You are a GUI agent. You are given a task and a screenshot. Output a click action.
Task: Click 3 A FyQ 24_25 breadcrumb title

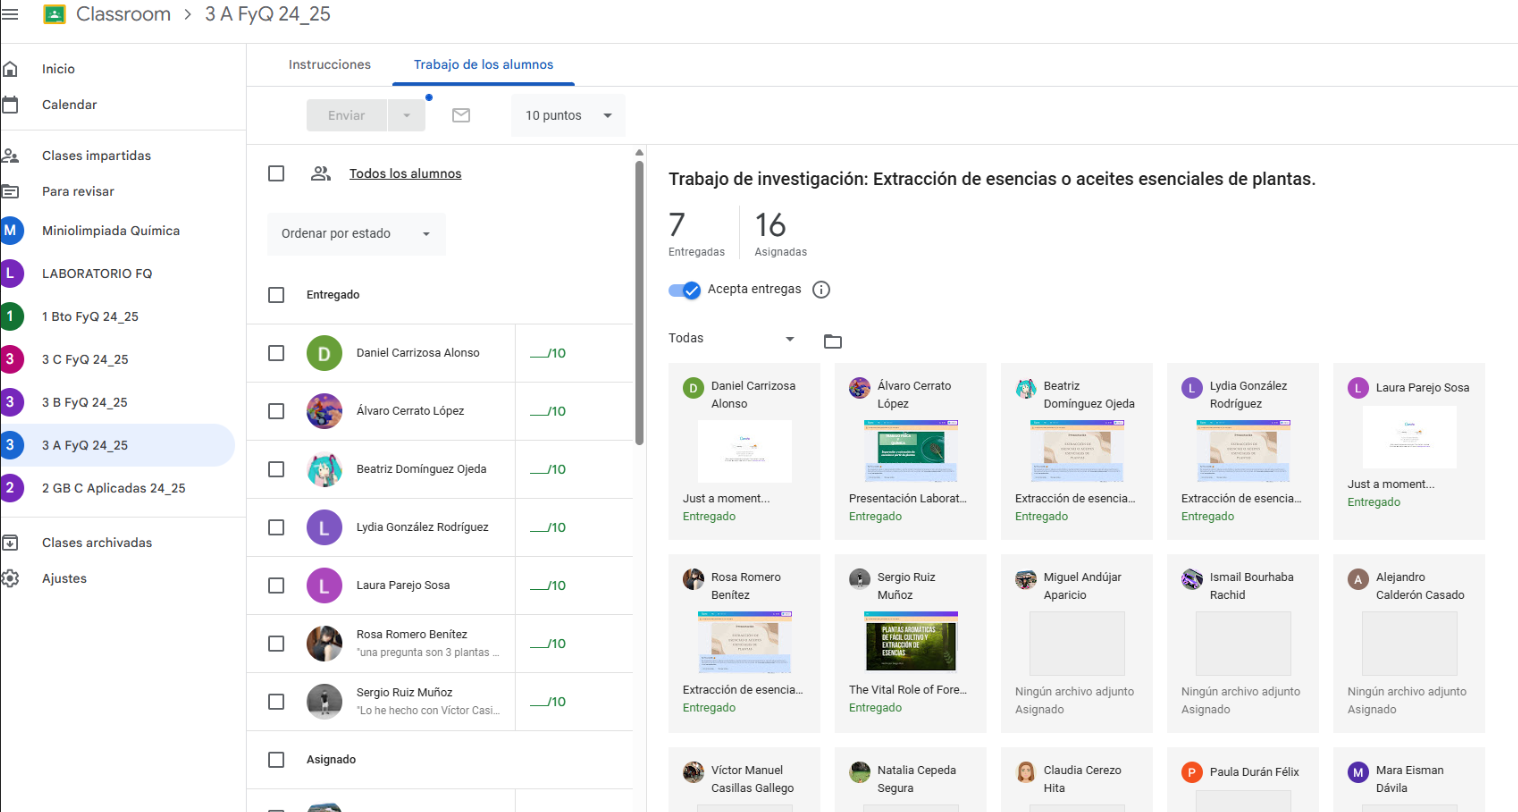[267, 15]
